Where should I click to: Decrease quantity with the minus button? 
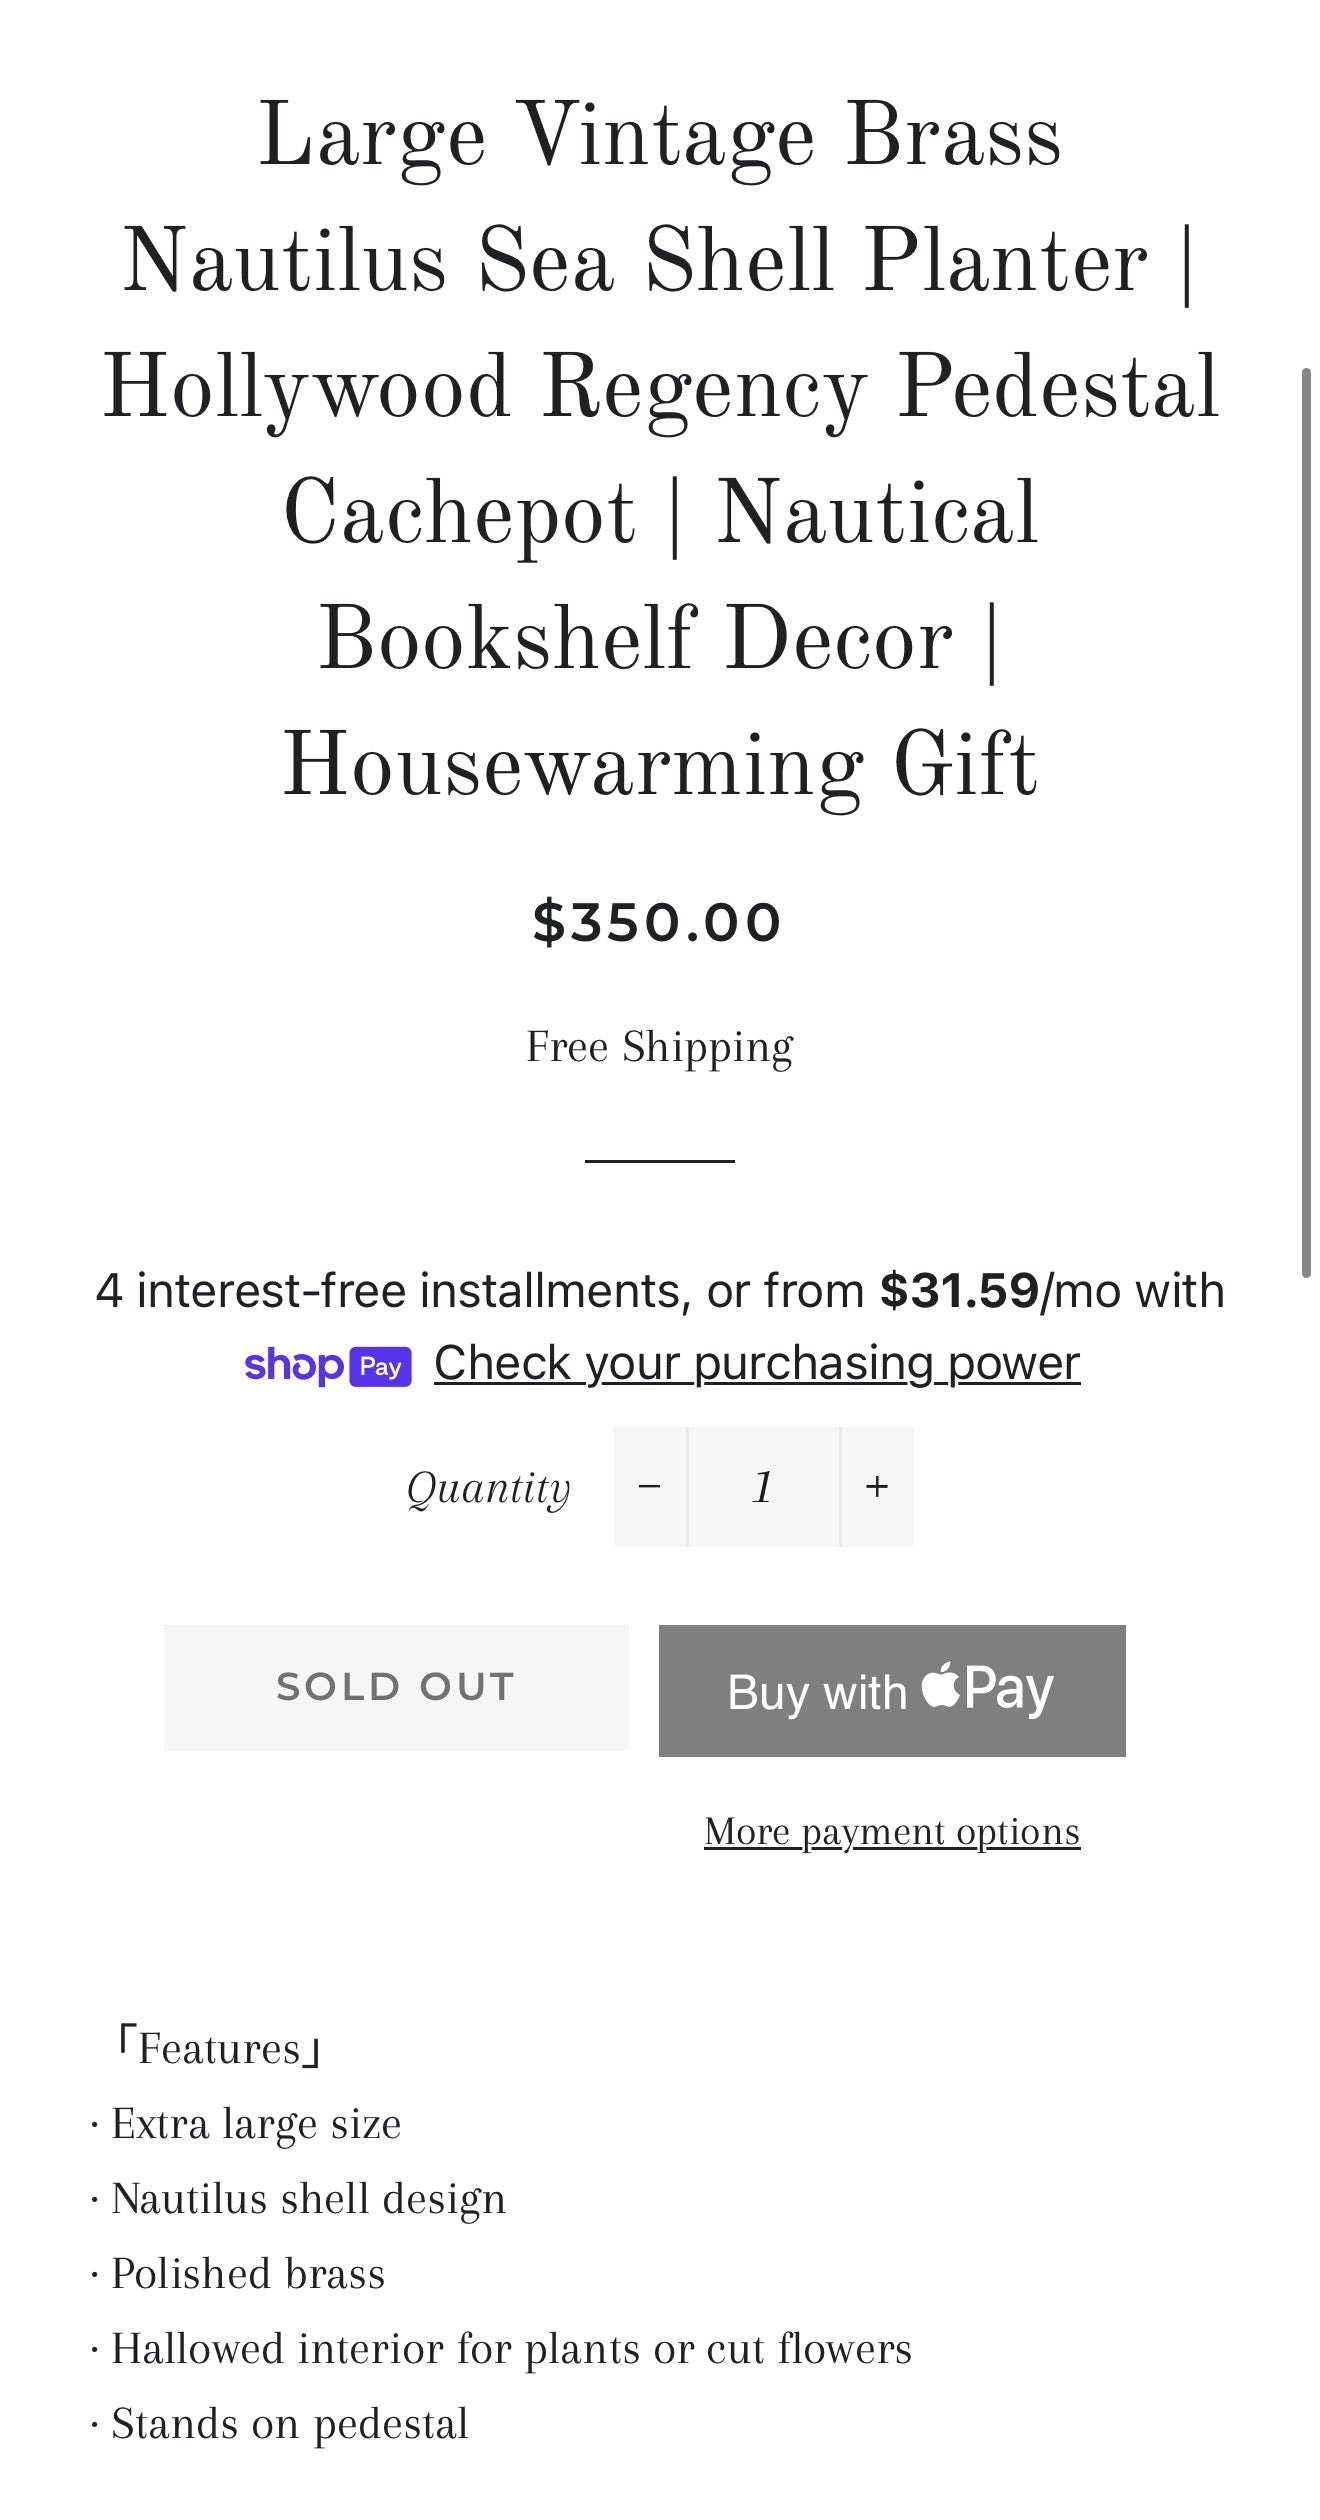650,1487
